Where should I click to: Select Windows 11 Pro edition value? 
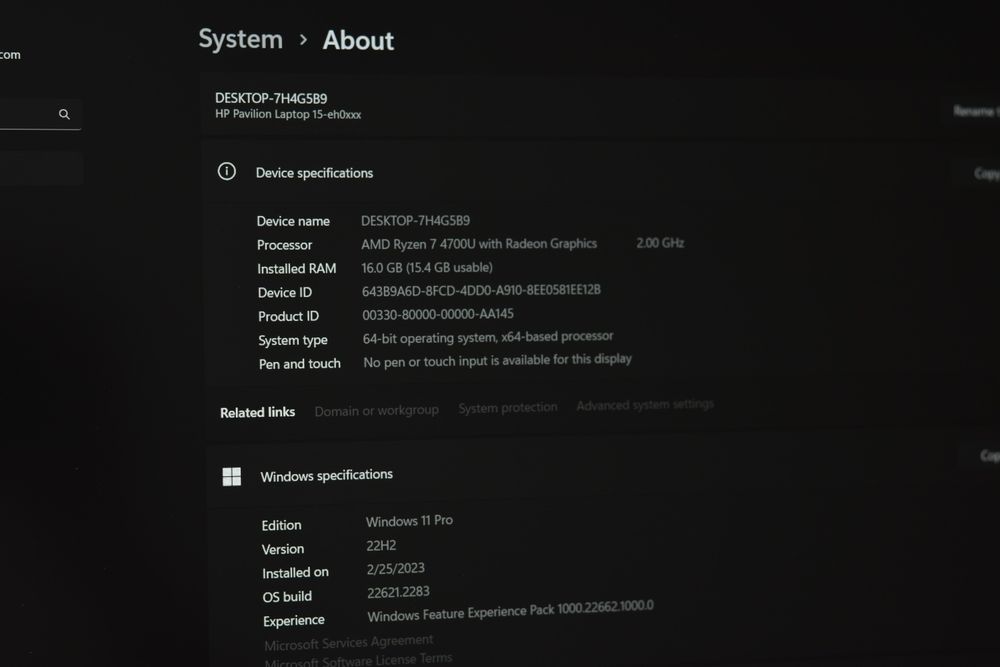[409, 521]
